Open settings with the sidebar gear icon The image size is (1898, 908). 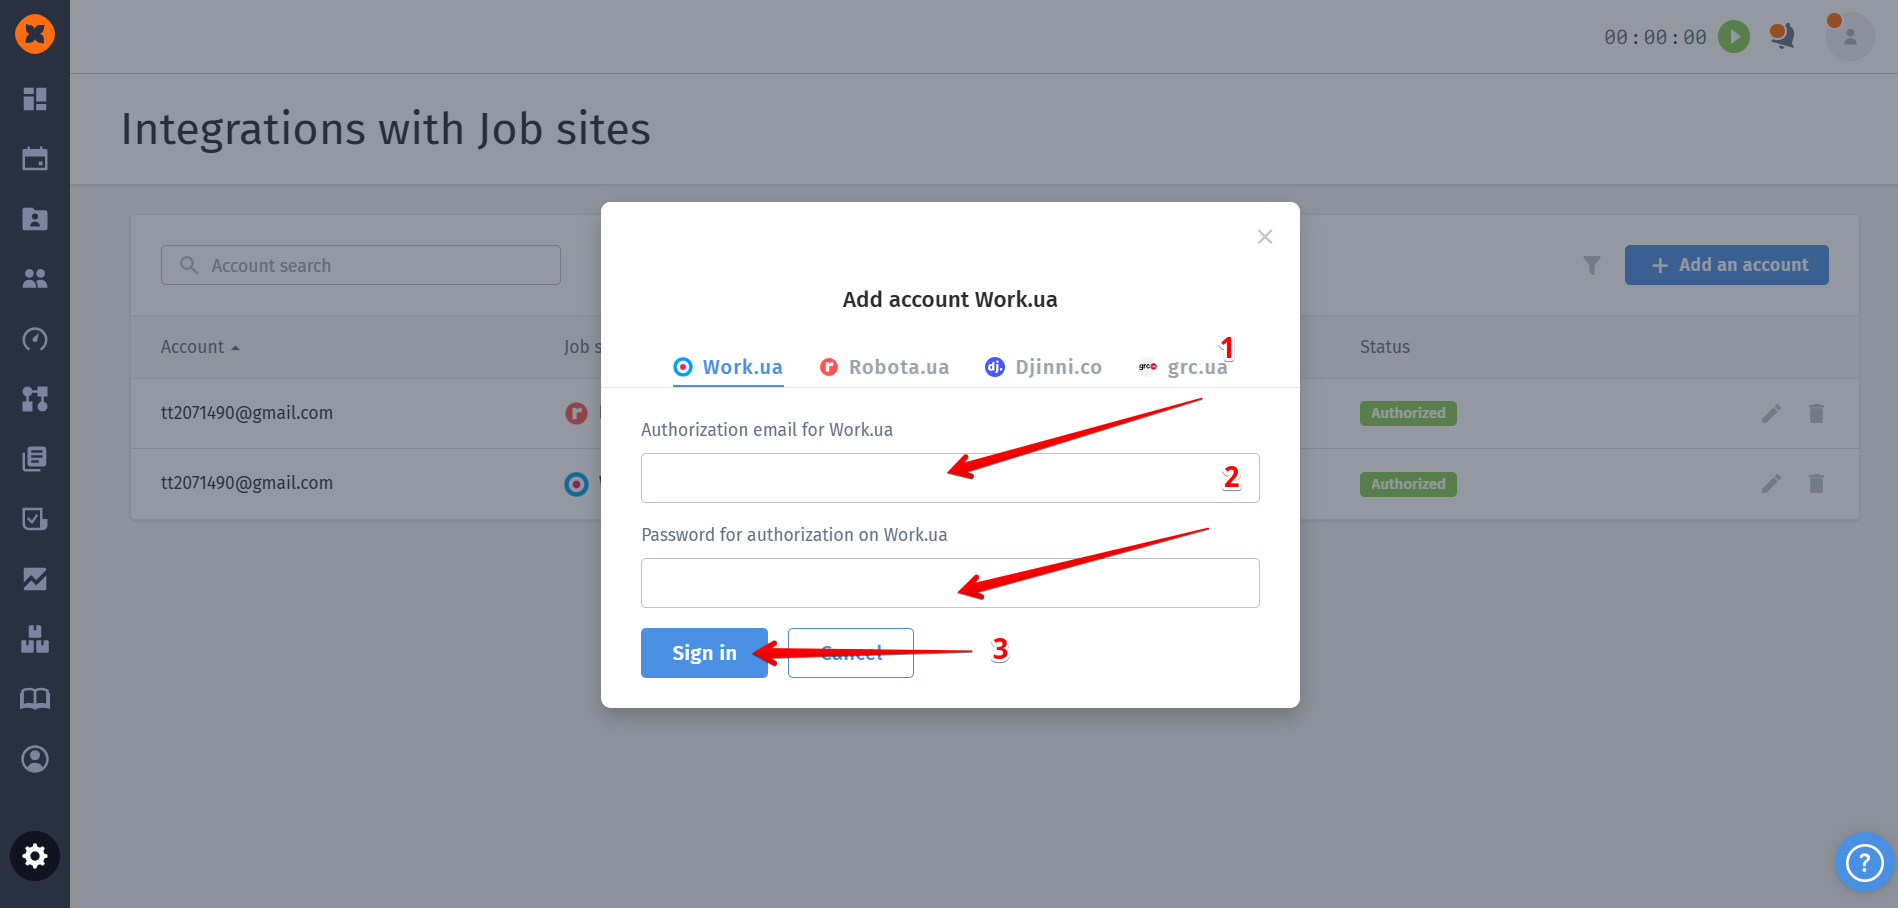coord(35,856)
